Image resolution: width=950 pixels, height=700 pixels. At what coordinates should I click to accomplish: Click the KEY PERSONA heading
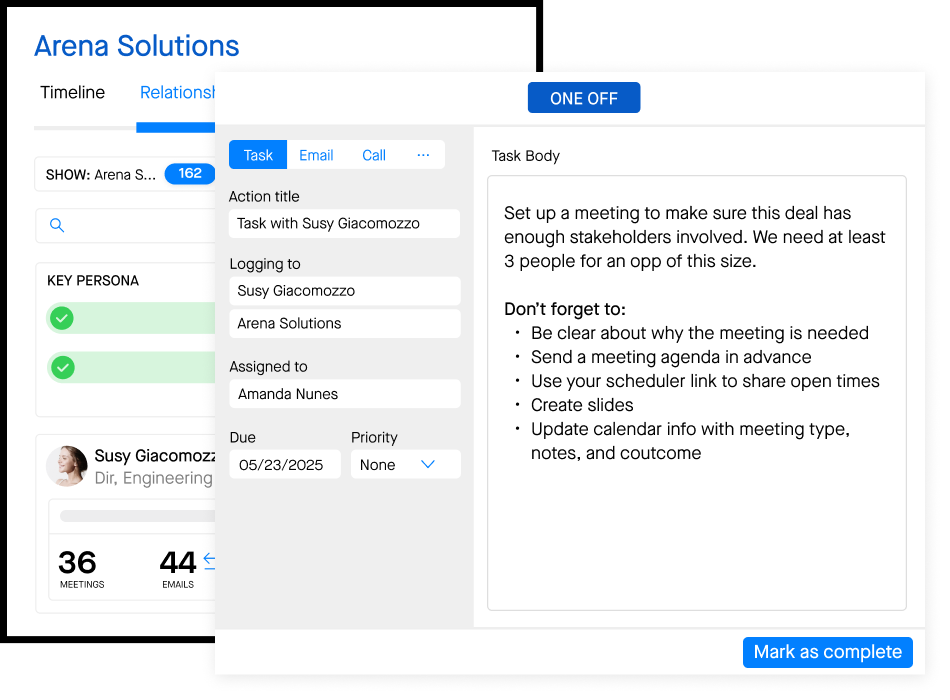[93, 281]
